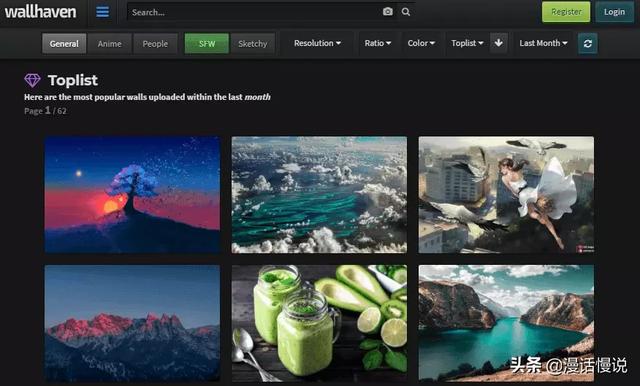Click the camera image-search icon
This screenshot has height=386, width=640.
point(388,12)
